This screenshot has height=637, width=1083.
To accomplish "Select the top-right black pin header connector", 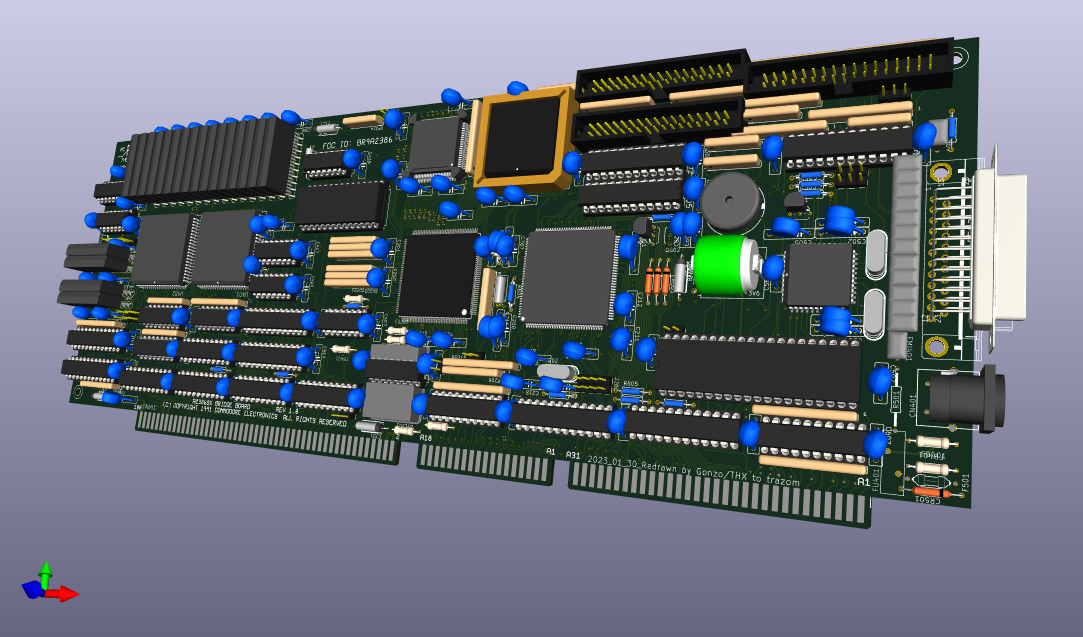I will pos(850,67).
